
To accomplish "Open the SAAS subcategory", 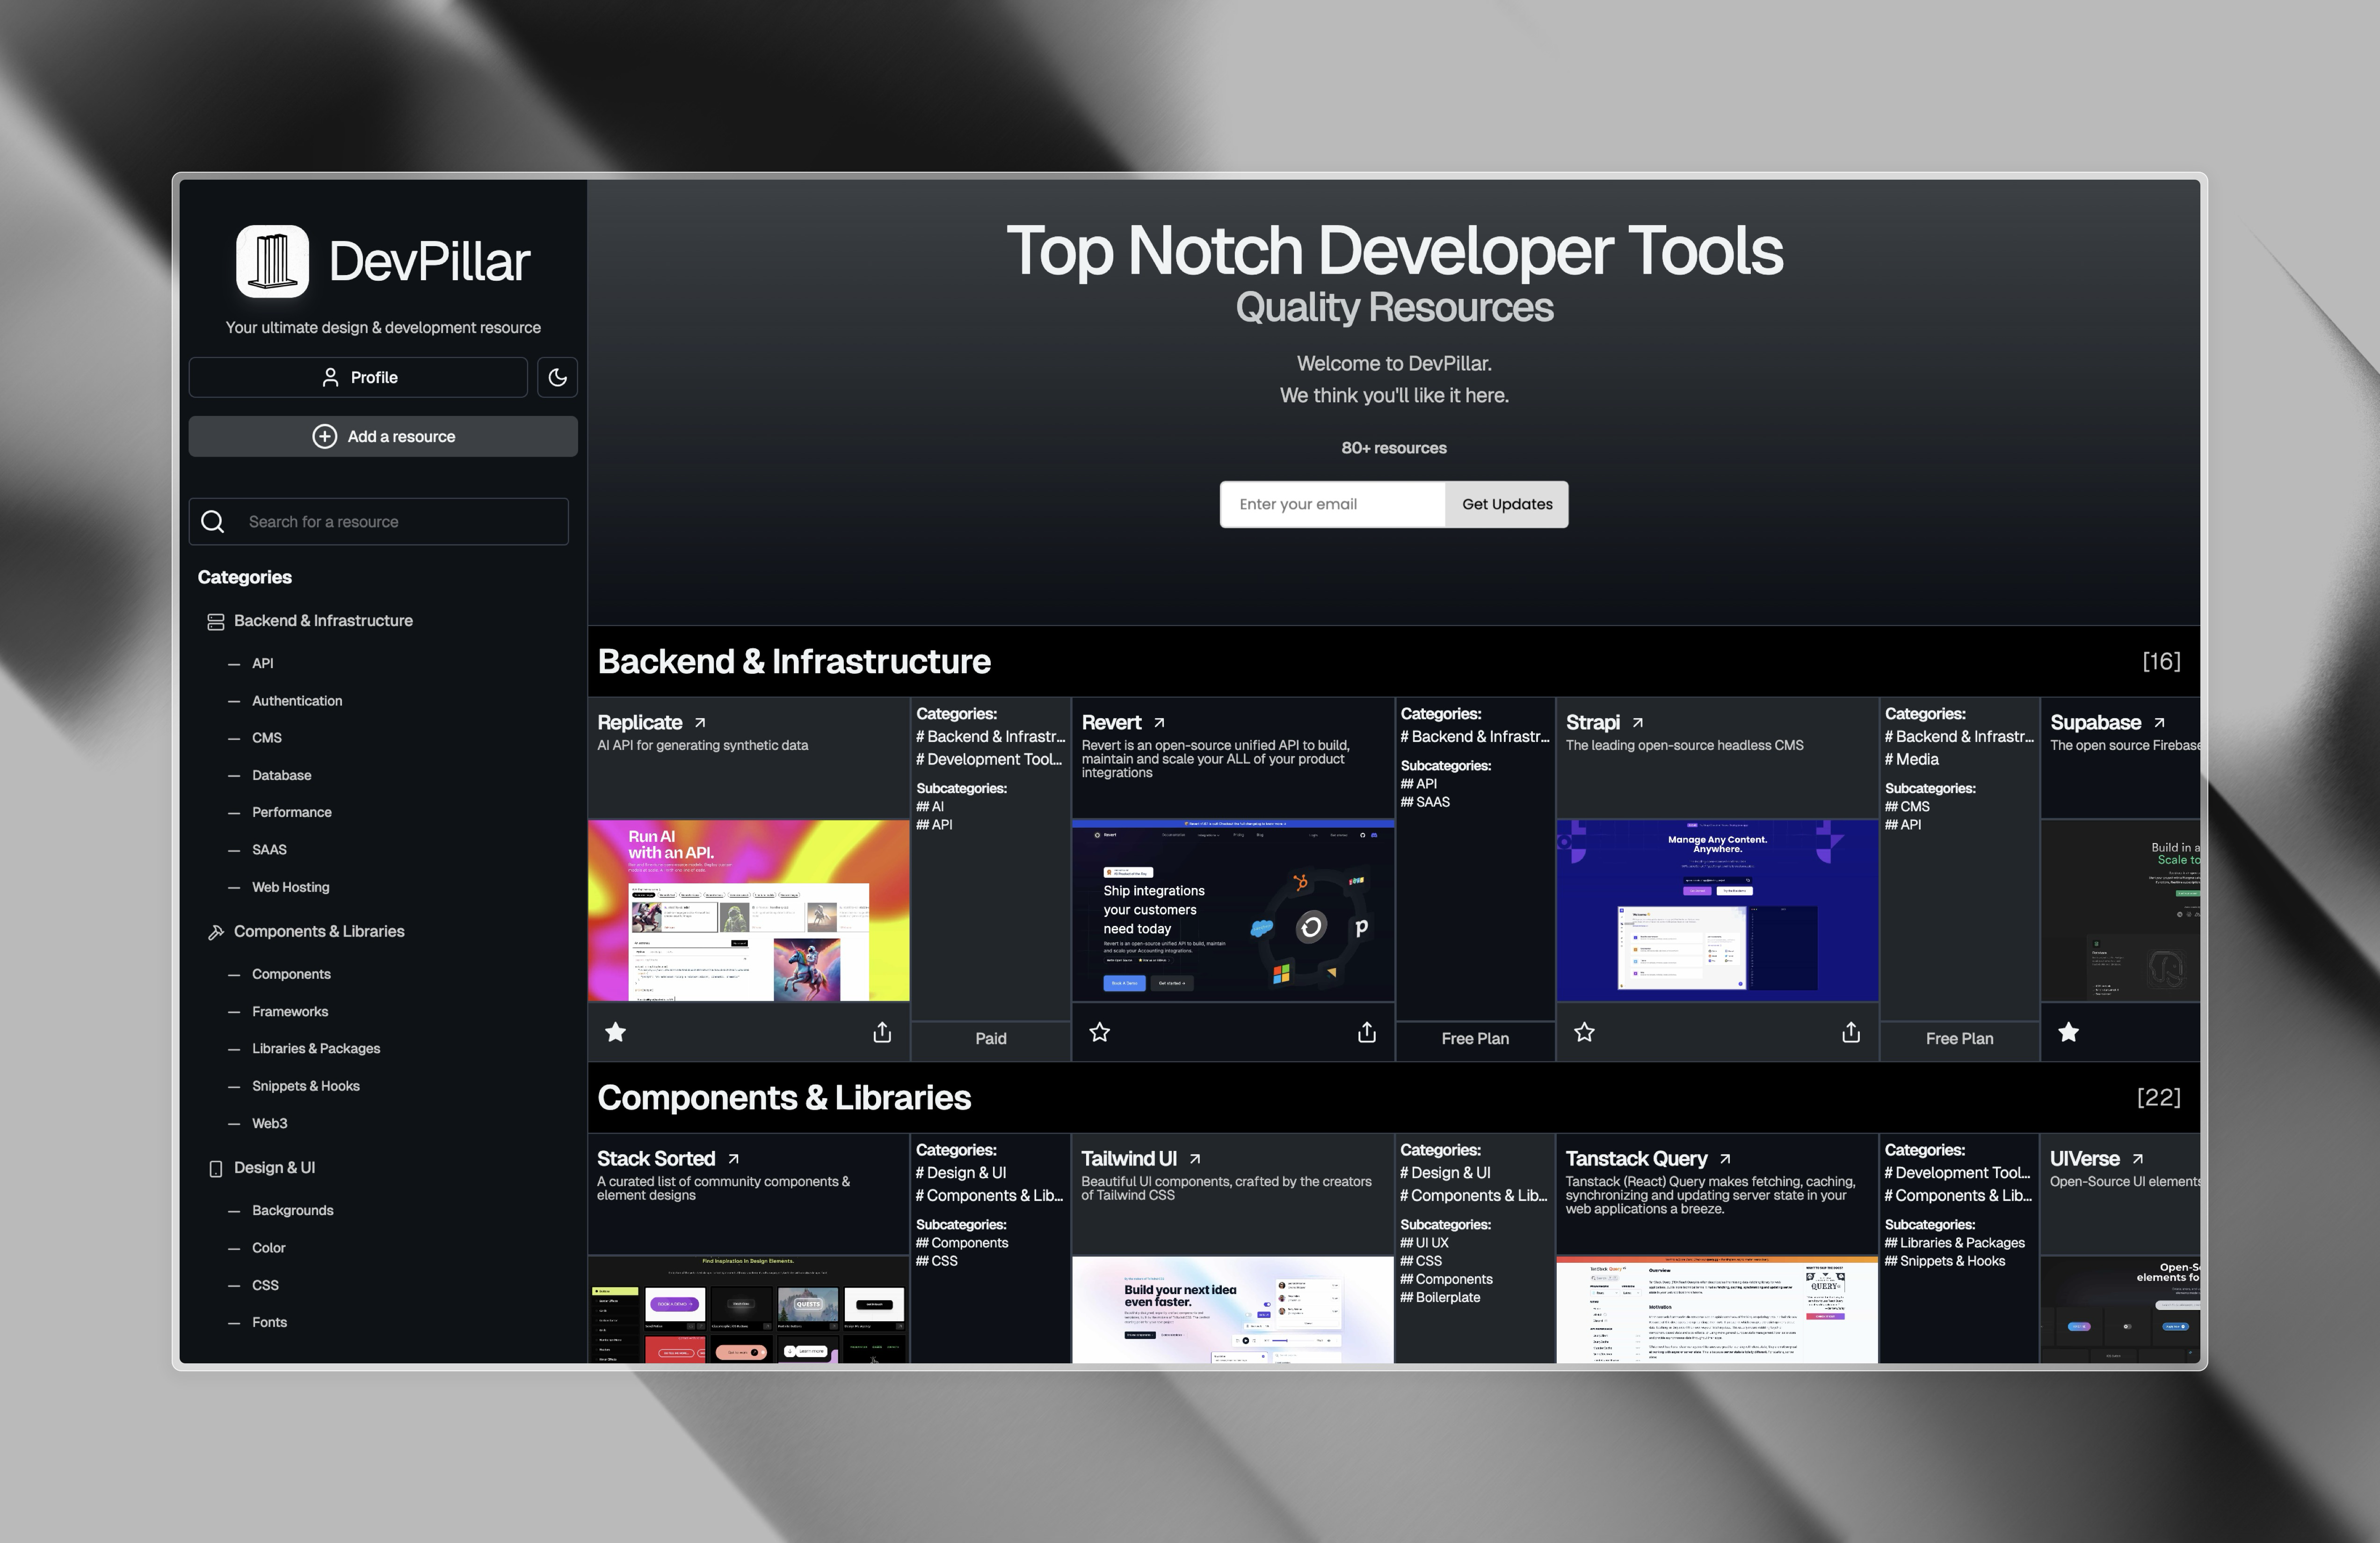I will (269, 849).
